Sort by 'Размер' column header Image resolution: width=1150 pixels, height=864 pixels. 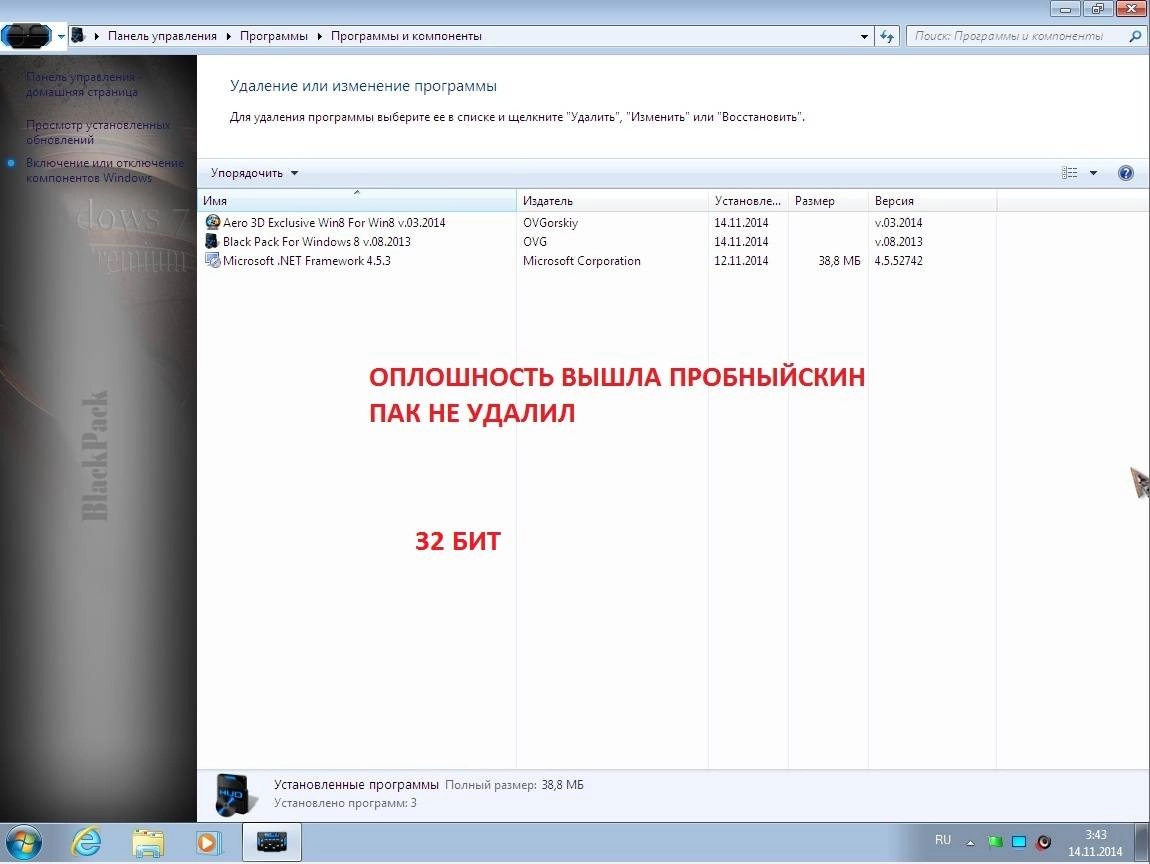828,200
